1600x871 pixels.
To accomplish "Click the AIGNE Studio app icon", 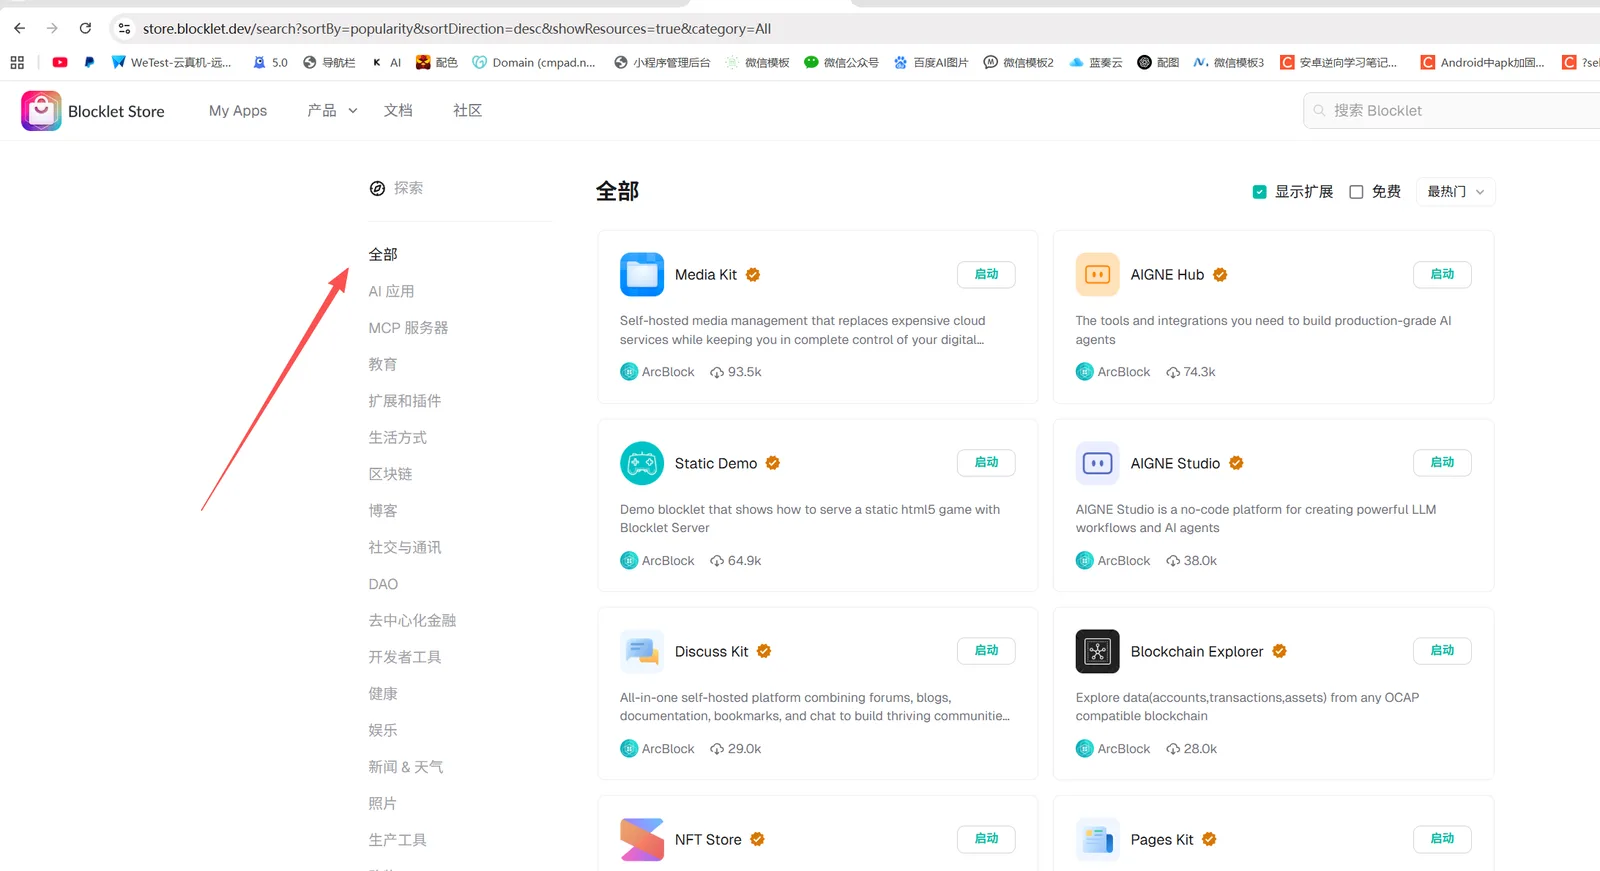I will pos(1097,463).
